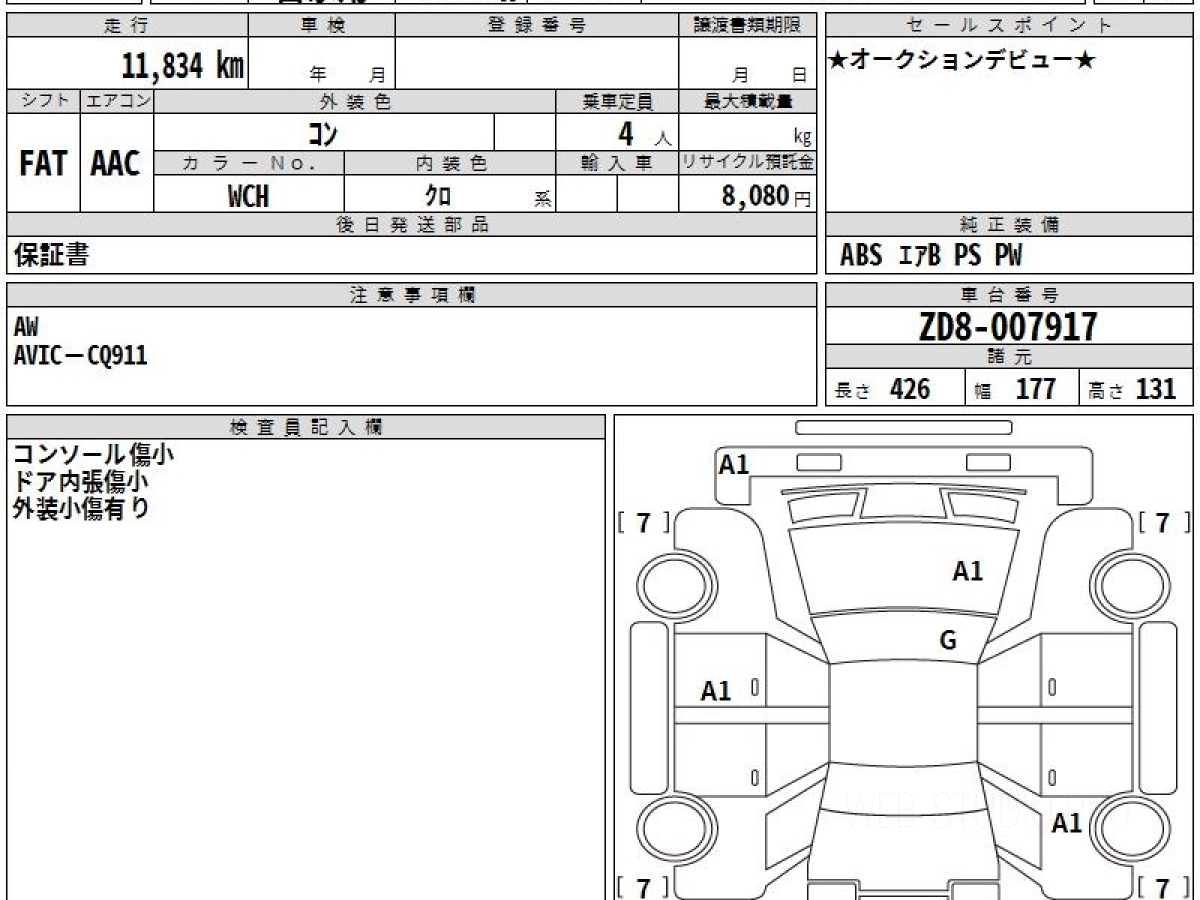Click the 諸元 header
The width and height of the screenshot is (1200, 900).
tap(1009, 357)
